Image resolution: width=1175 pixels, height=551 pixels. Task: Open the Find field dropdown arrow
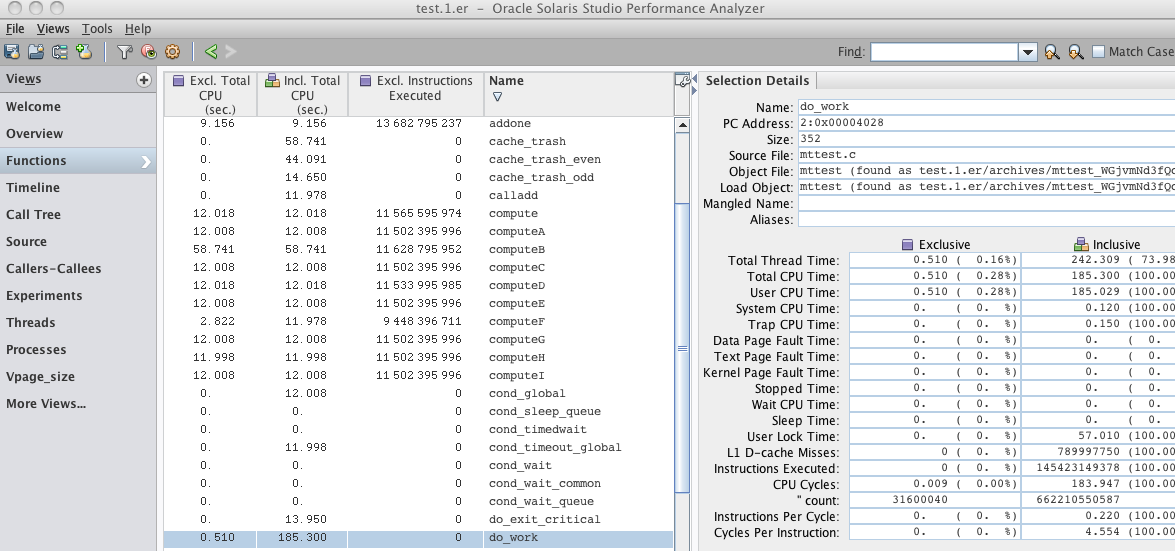coord(1028,52)
